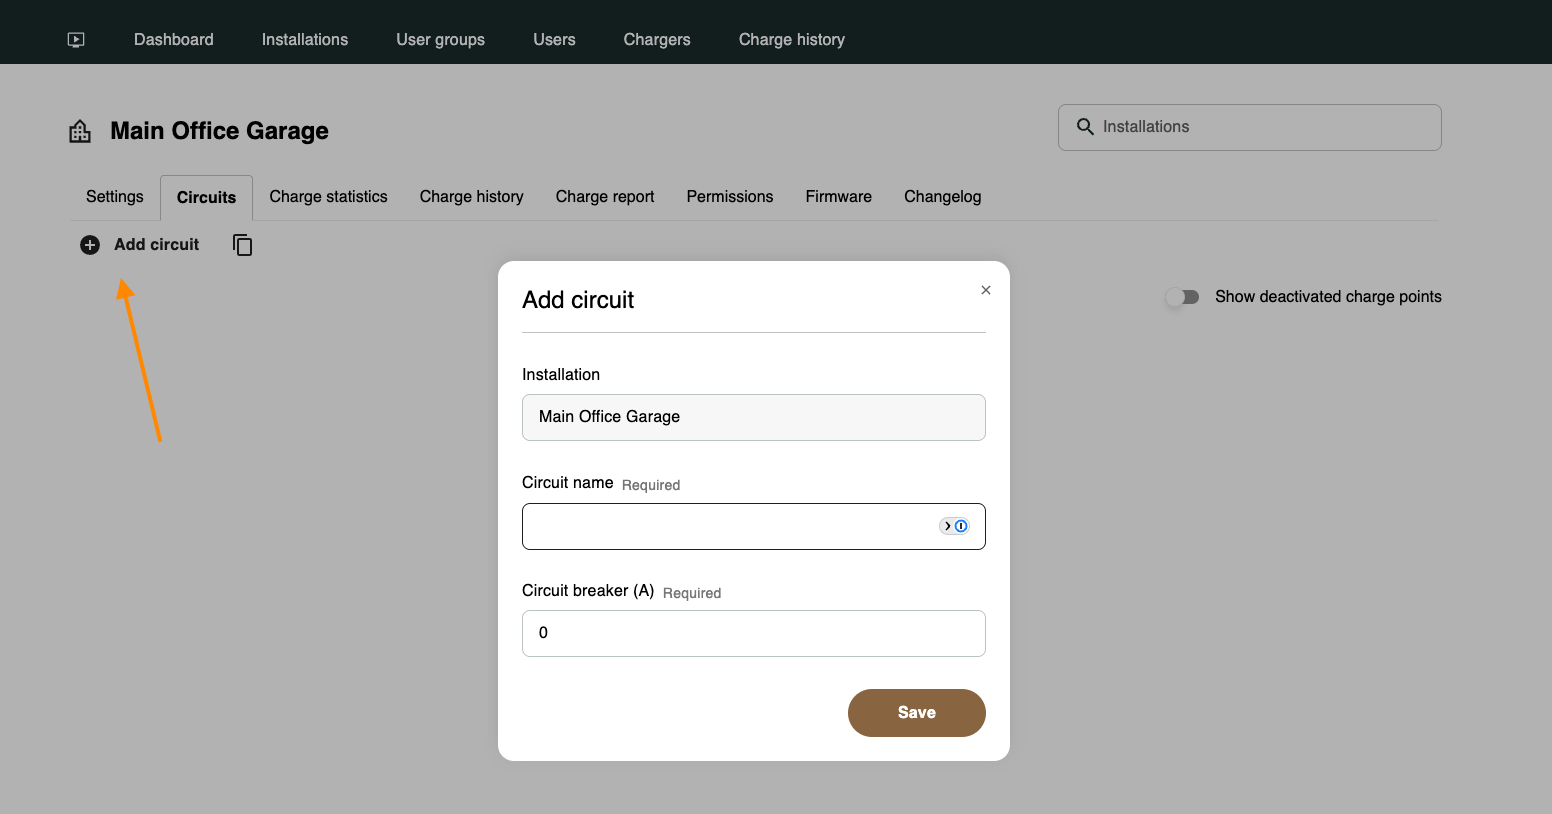Image resolution: width=1552 pixels, height=814 pixels.
Task: Open the Charge statistics tab
Action: 328,197
